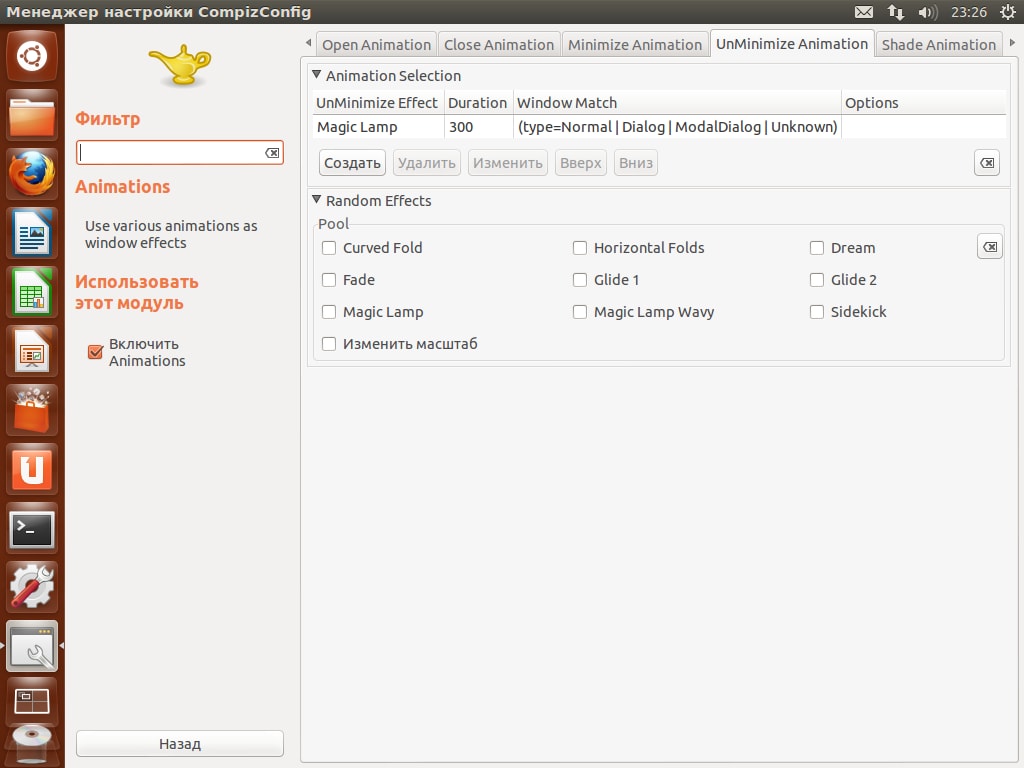
Task: Switch to the Shade Animation tab
Action: [938, 44]
